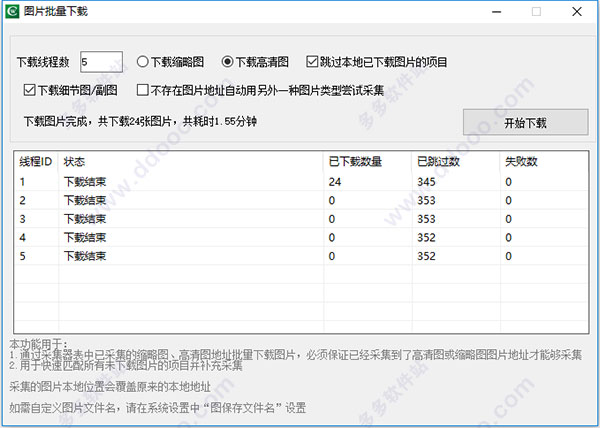
Task: Toggle the 下载细节图/副图 checkbox
Action: (29, 89)
